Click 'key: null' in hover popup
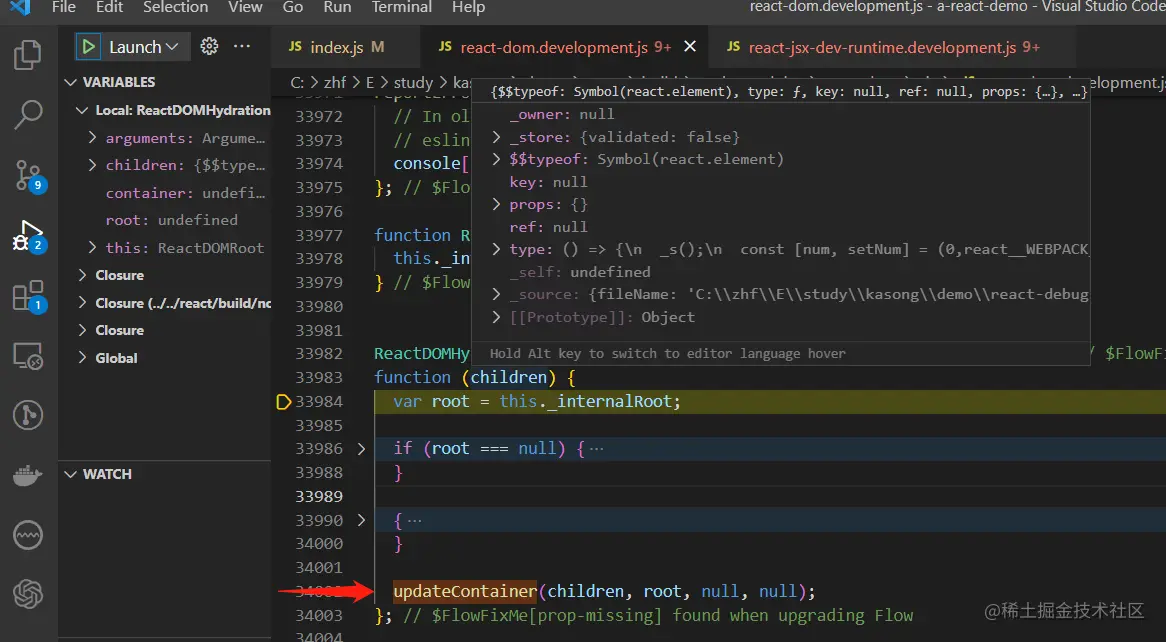The image size is (1166, 642). click(x=548, y=182)
